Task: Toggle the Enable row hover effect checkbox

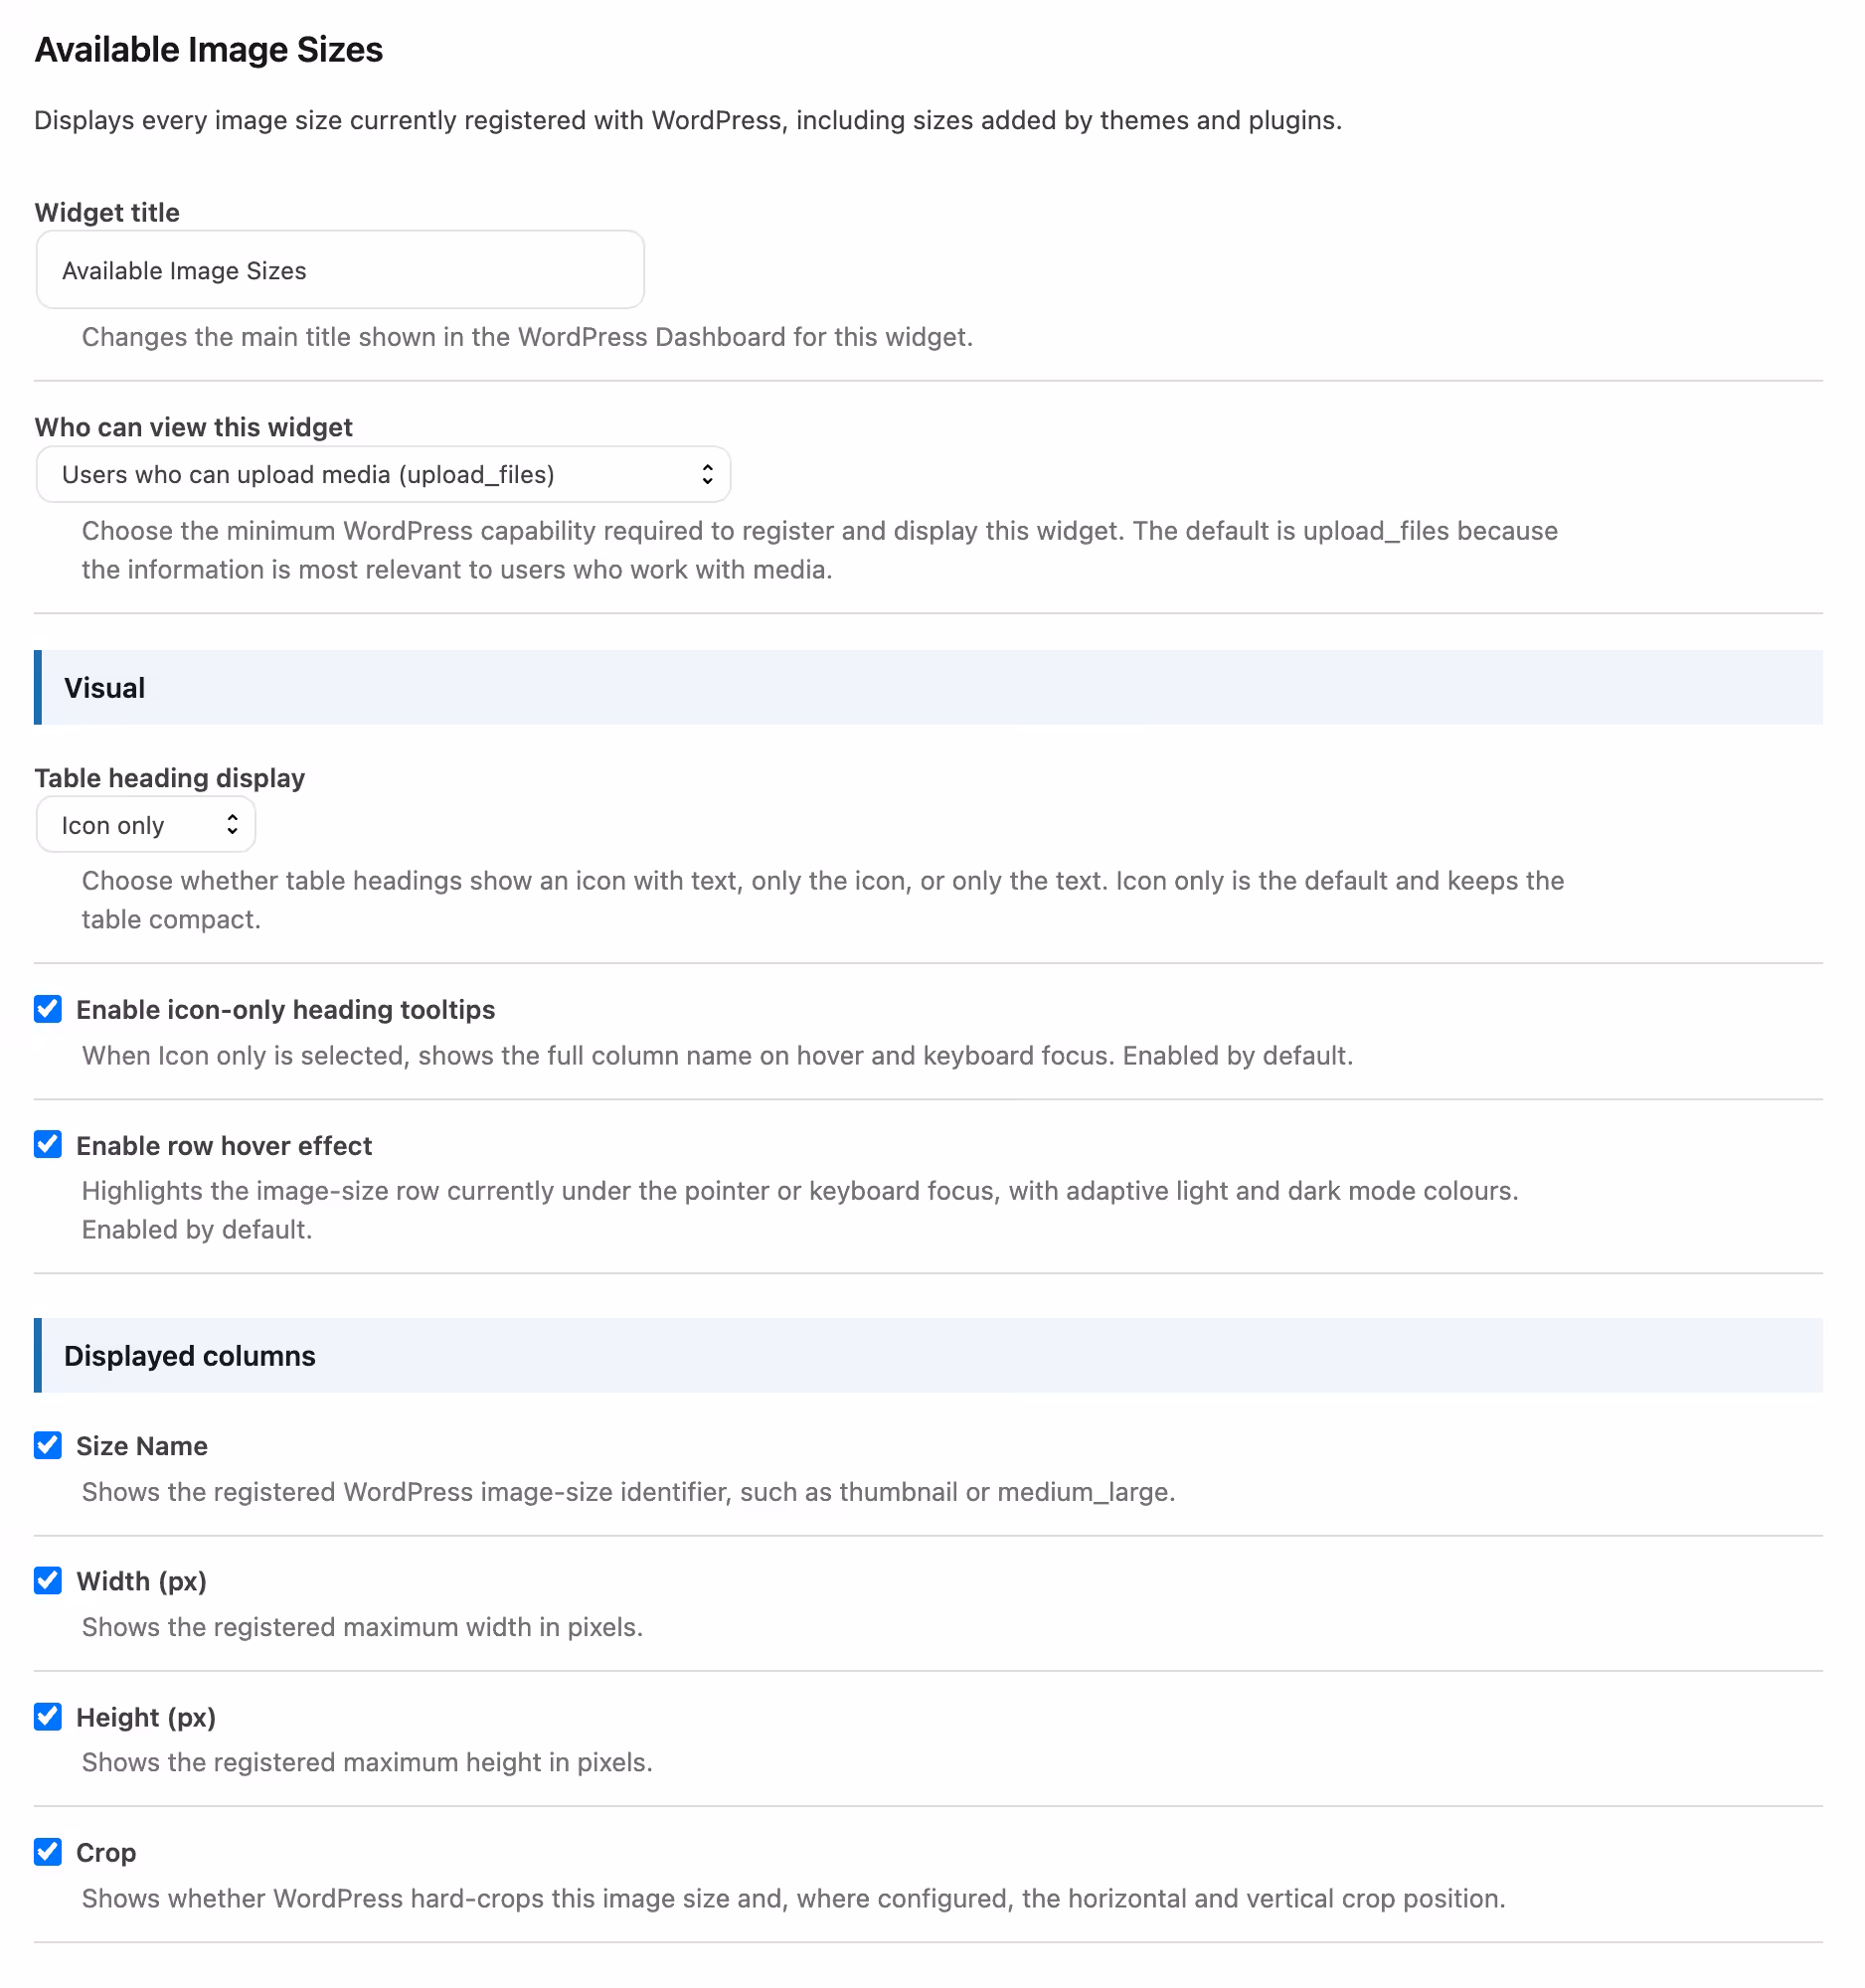Action: pos(48,1144)
